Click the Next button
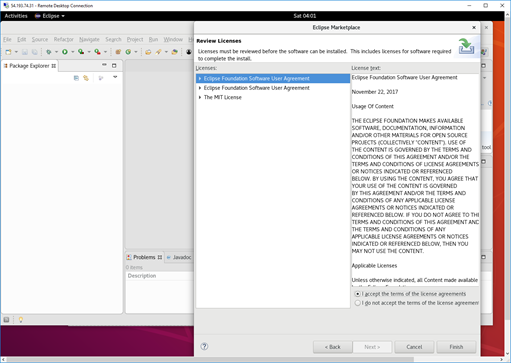Viewport: 511px width, 363px height. point(372,347)
